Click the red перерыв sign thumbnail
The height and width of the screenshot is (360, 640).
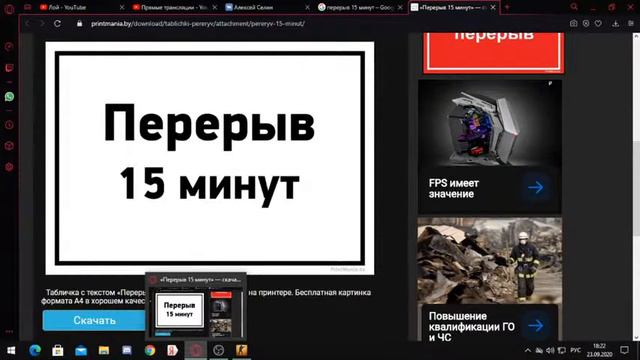click(494, 53)
